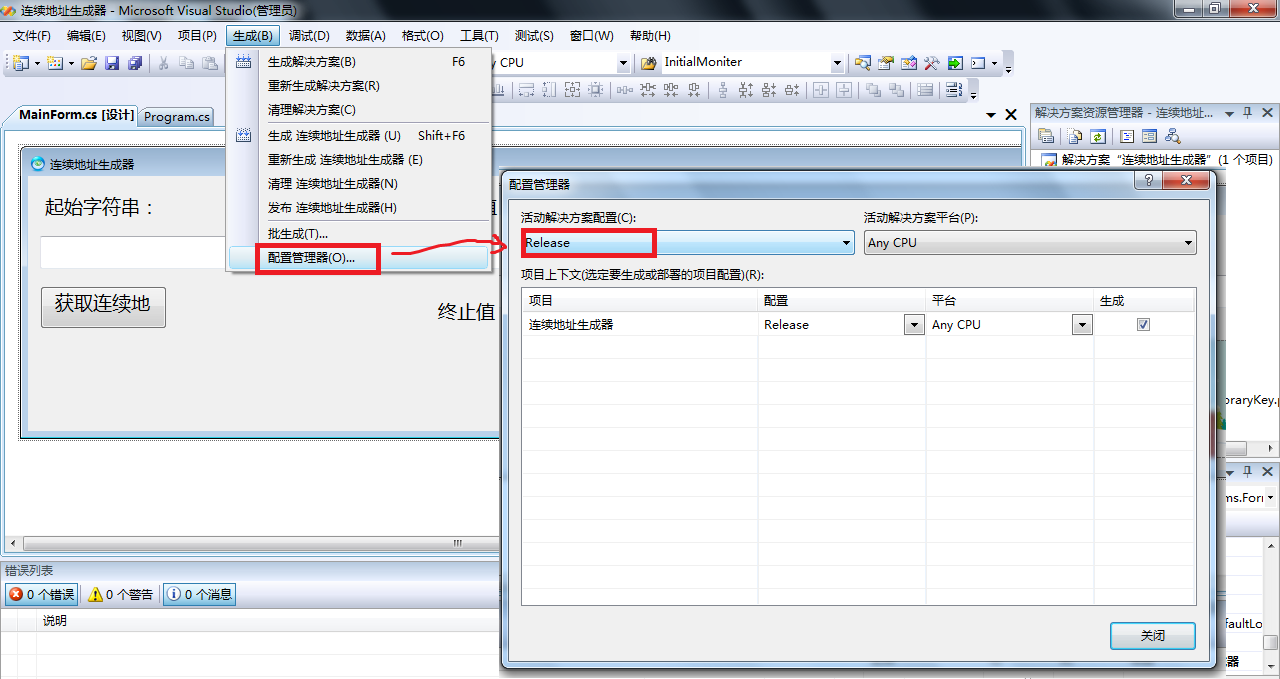The width and height of the screenshot is (1280, 679).
Task: Click Show All Files in Solution Explorer
Action: coord(1075,136)
